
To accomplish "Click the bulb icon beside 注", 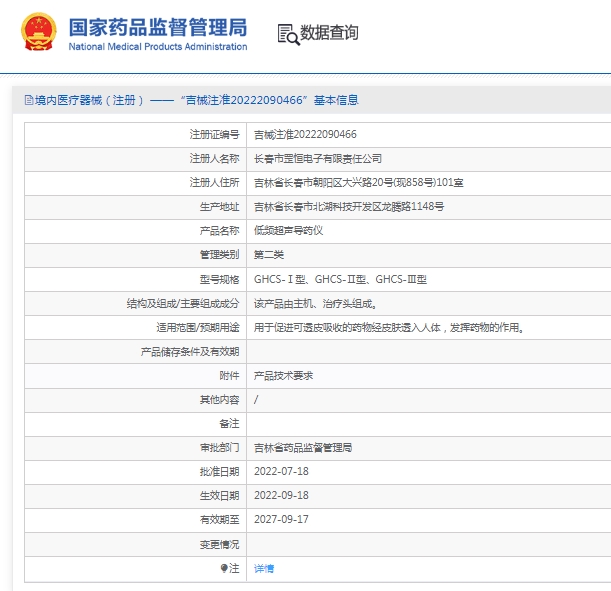I will pyautogui.click(x=224, y=568).
